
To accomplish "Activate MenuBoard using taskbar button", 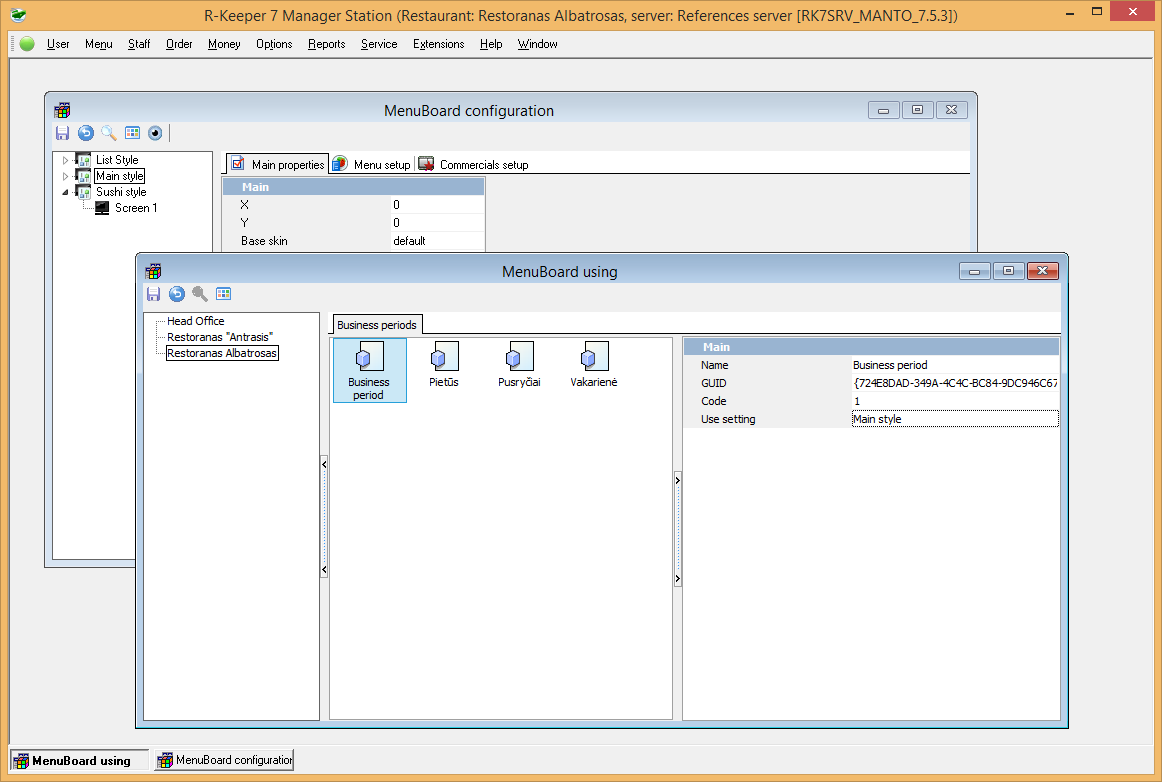I will [79, 761].
